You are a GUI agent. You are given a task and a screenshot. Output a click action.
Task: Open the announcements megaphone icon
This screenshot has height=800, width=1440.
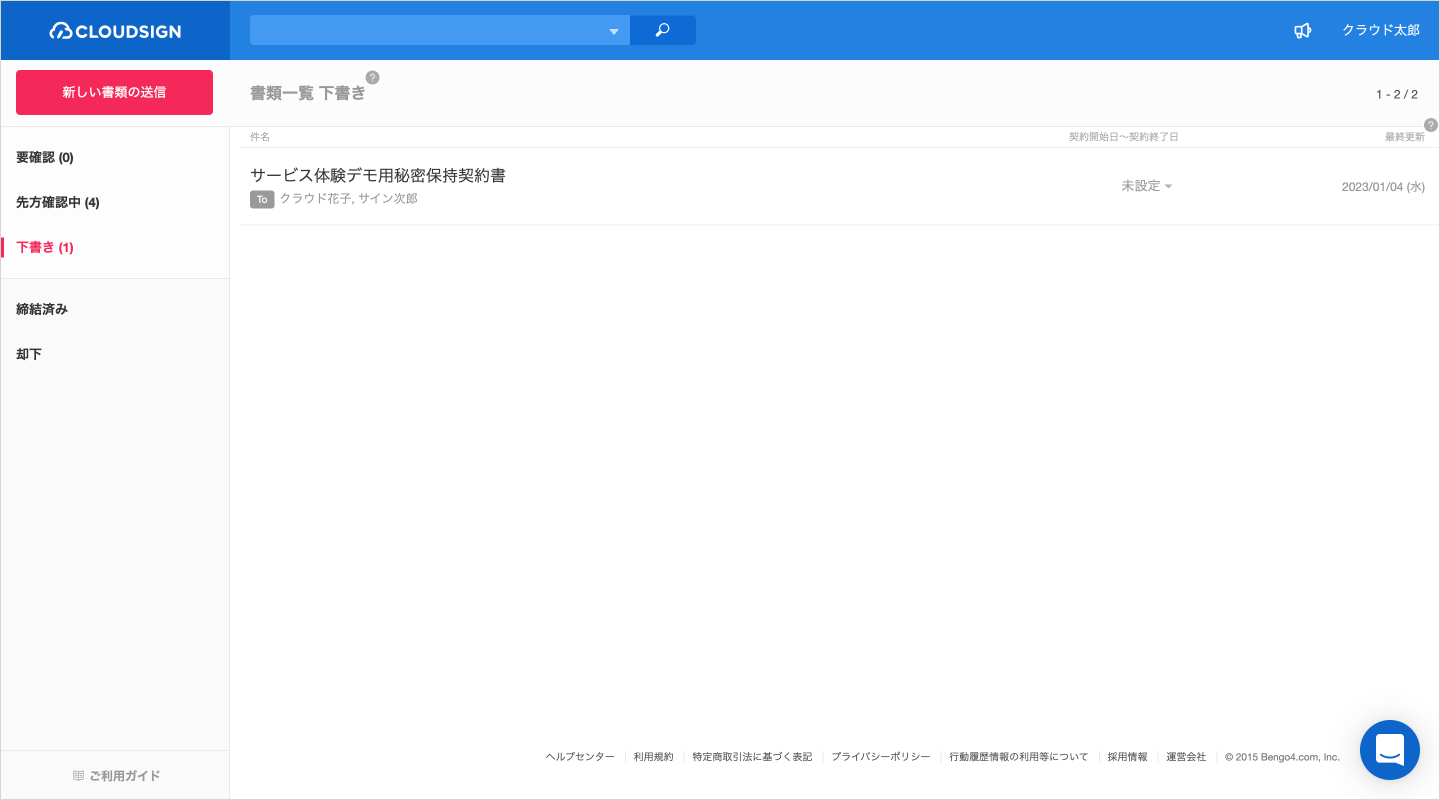coord(1302,31)
